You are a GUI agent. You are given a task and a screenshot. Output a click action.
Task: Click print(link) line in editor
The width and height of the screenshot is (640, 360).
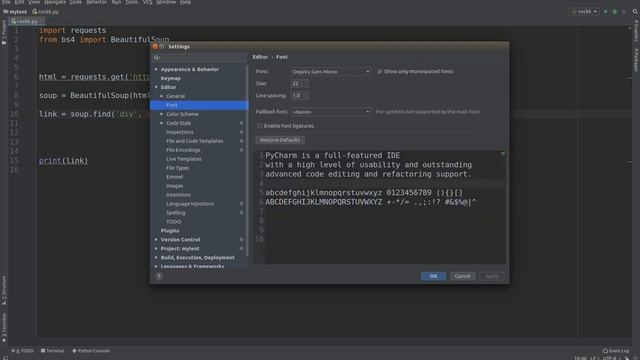pyautogui.click(x=63, y=161)
